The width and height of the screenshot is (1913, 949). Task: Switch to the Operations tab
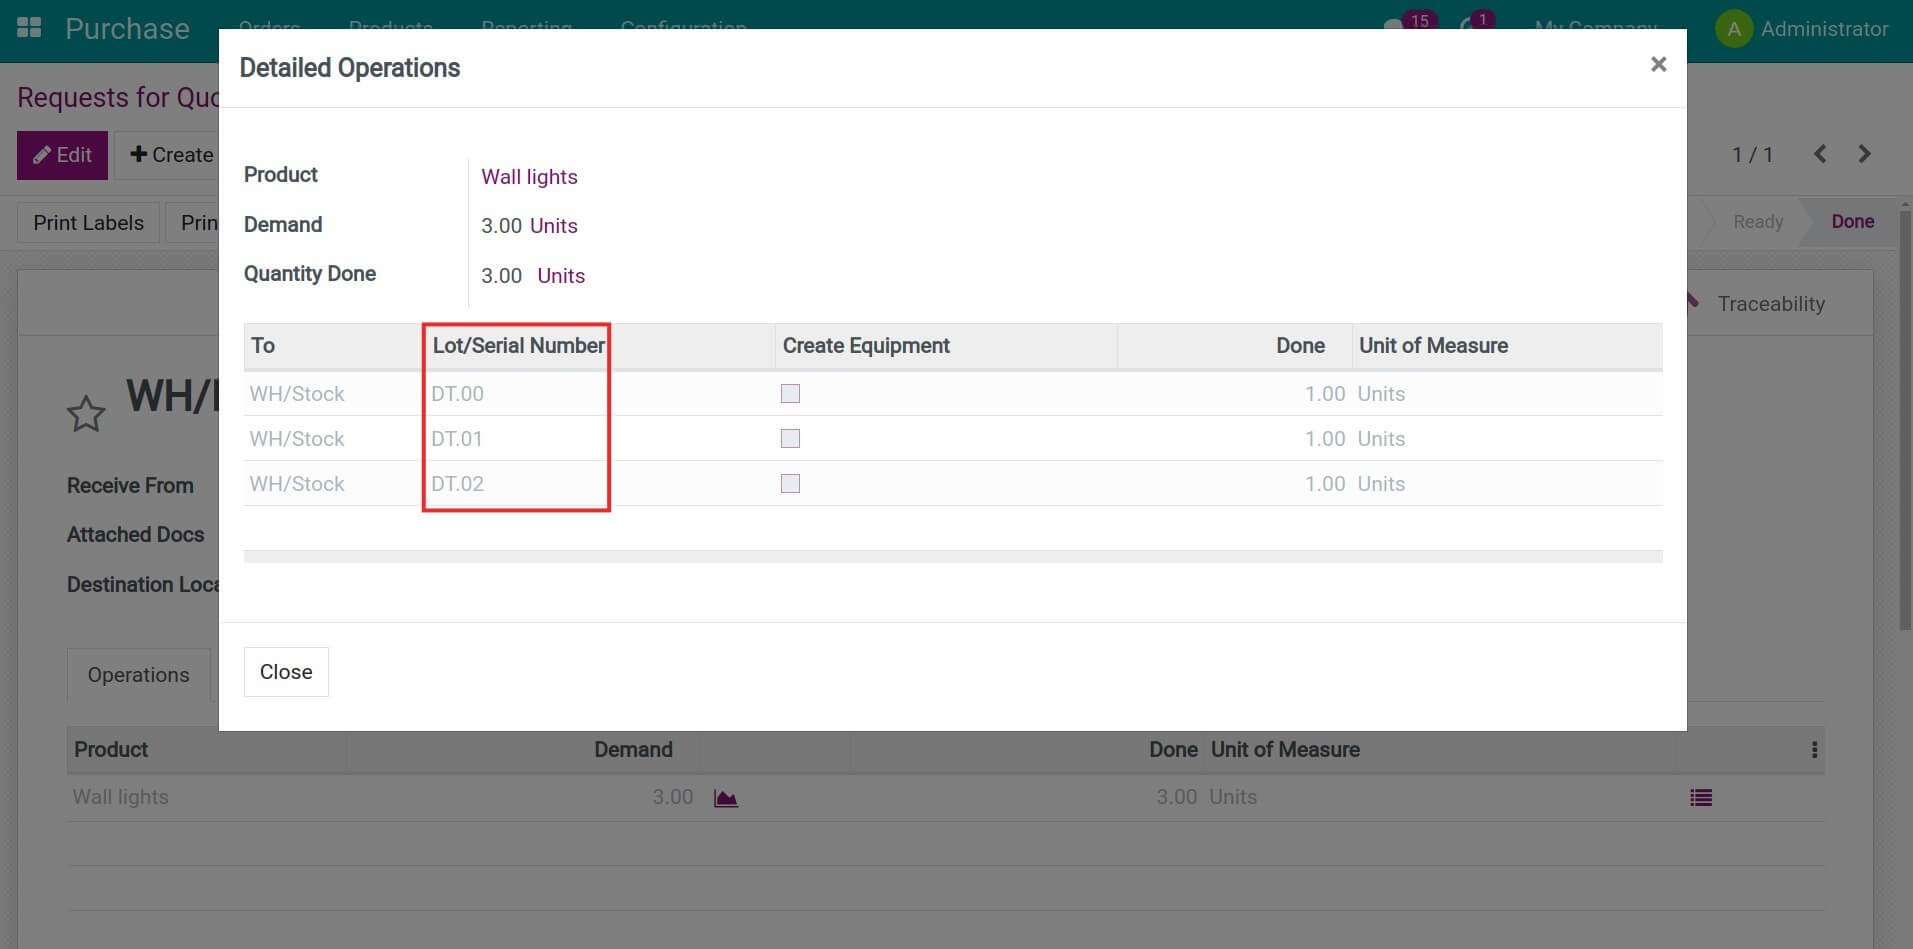[x=137, y=674]
